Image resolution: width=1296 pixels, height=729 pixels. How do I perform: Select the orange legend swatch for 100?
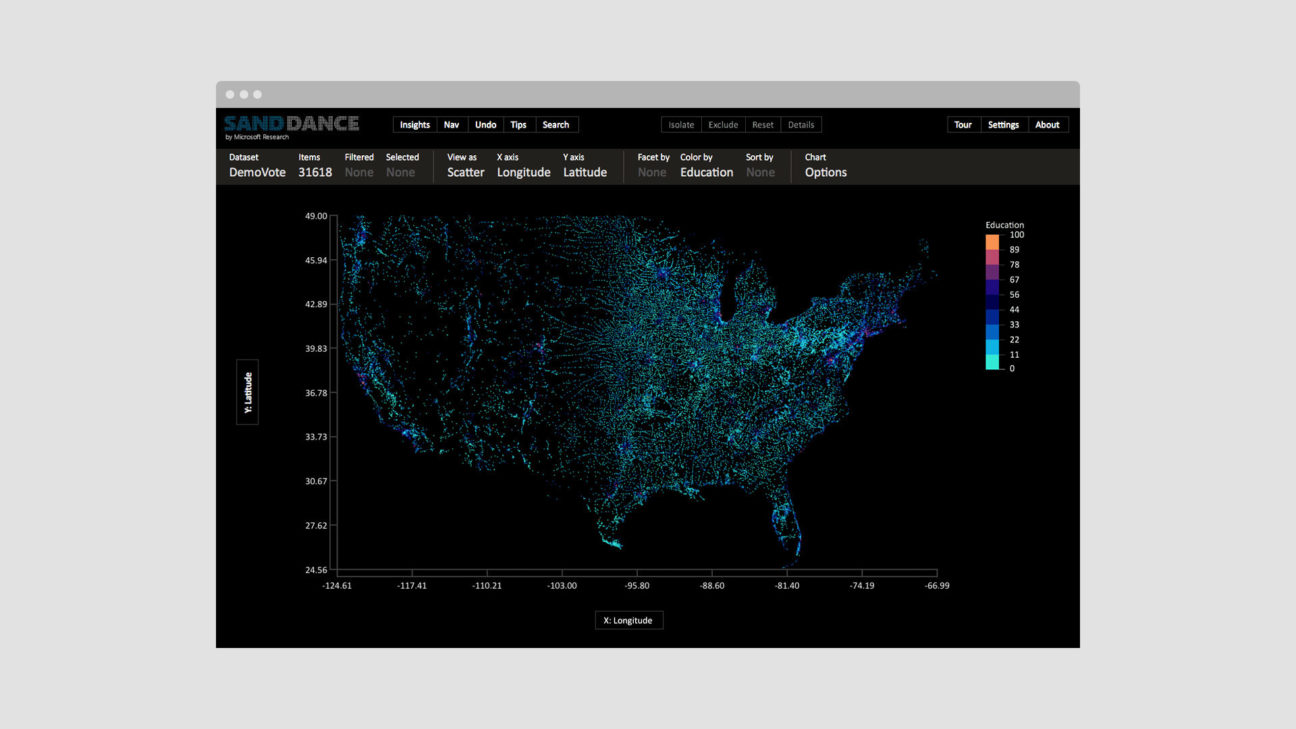tap(992, 242)
